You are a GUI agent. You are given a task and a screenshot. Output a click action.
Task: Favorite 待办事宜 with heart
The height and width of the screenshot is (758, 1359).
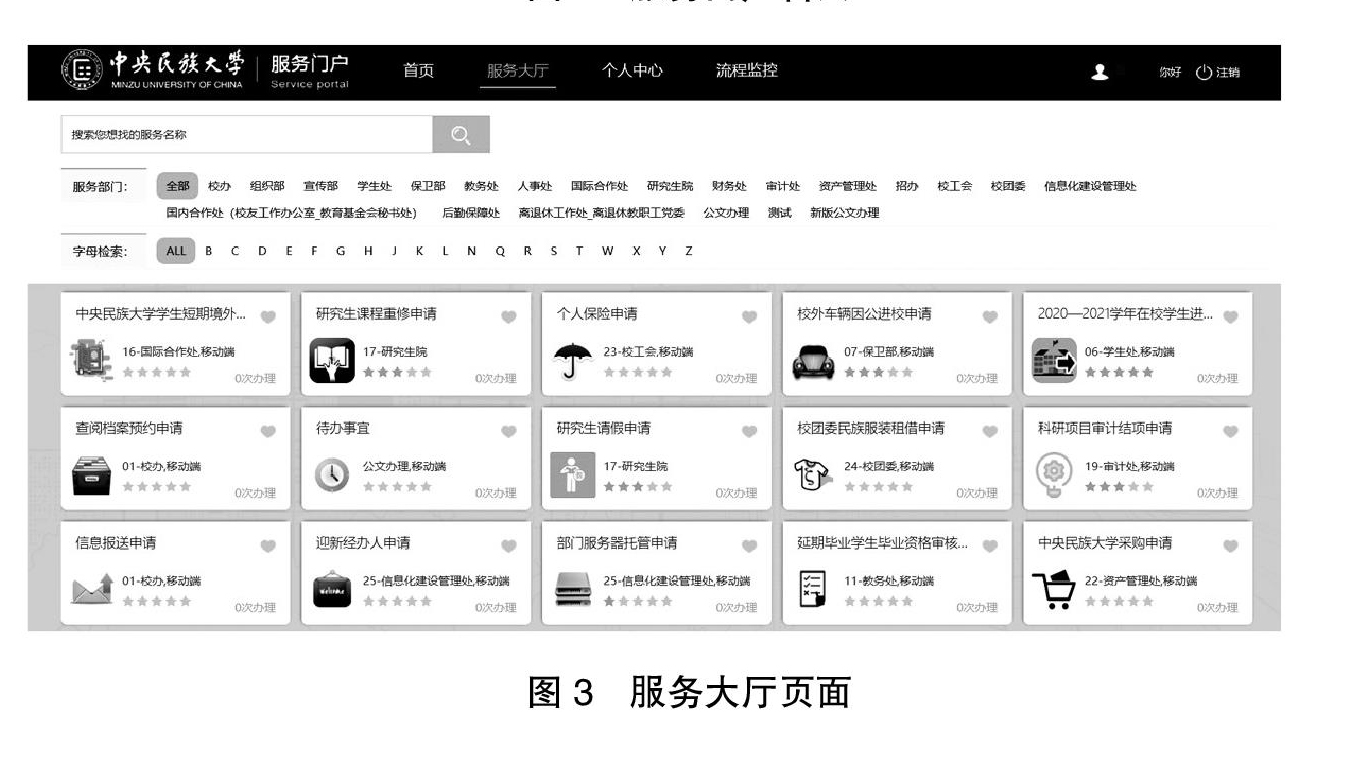(509, 431)
